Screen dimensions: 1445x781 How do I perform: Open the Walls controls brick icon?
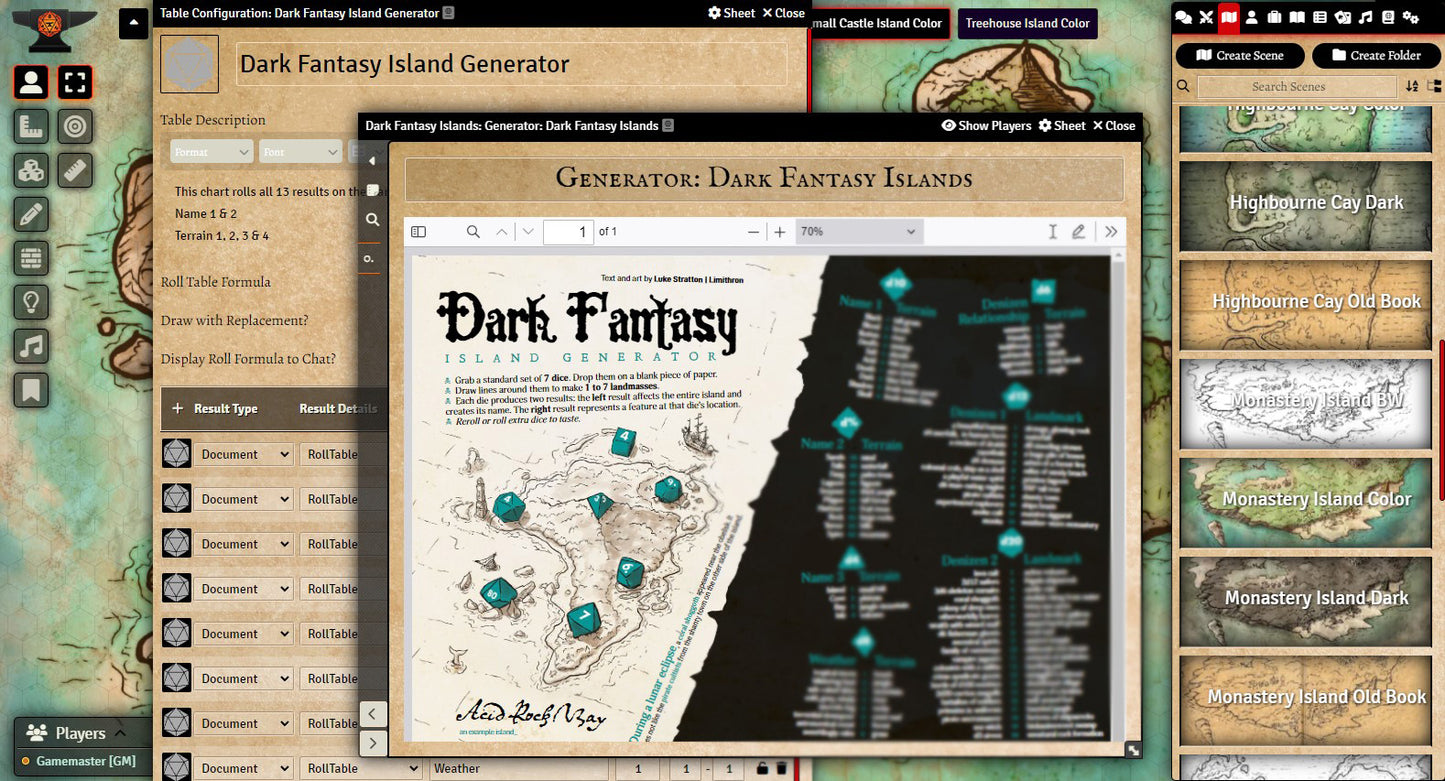pyautogui.click(x=31, y=258)
